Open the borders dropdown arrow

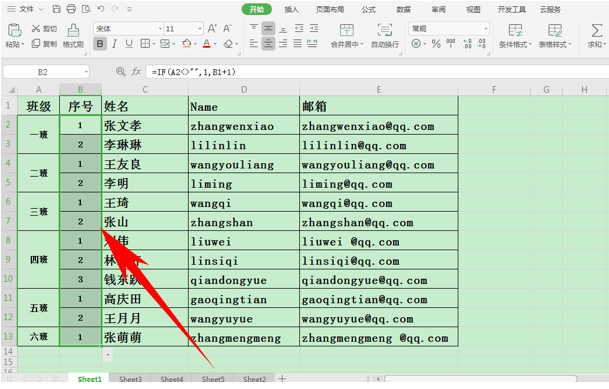point(154,44)
